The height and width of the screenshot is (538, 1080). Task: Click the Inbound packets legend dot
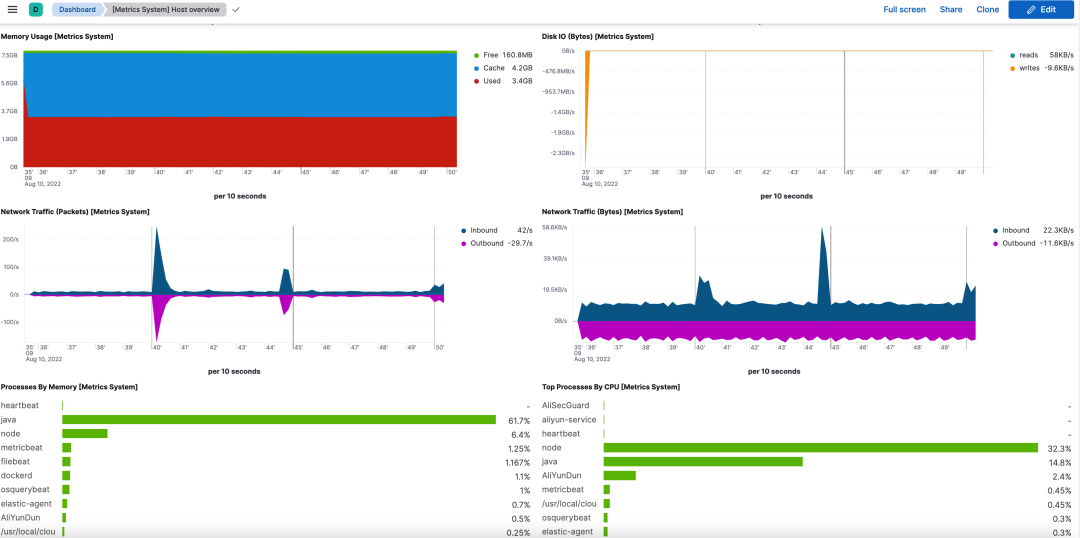tap(464, 231)
